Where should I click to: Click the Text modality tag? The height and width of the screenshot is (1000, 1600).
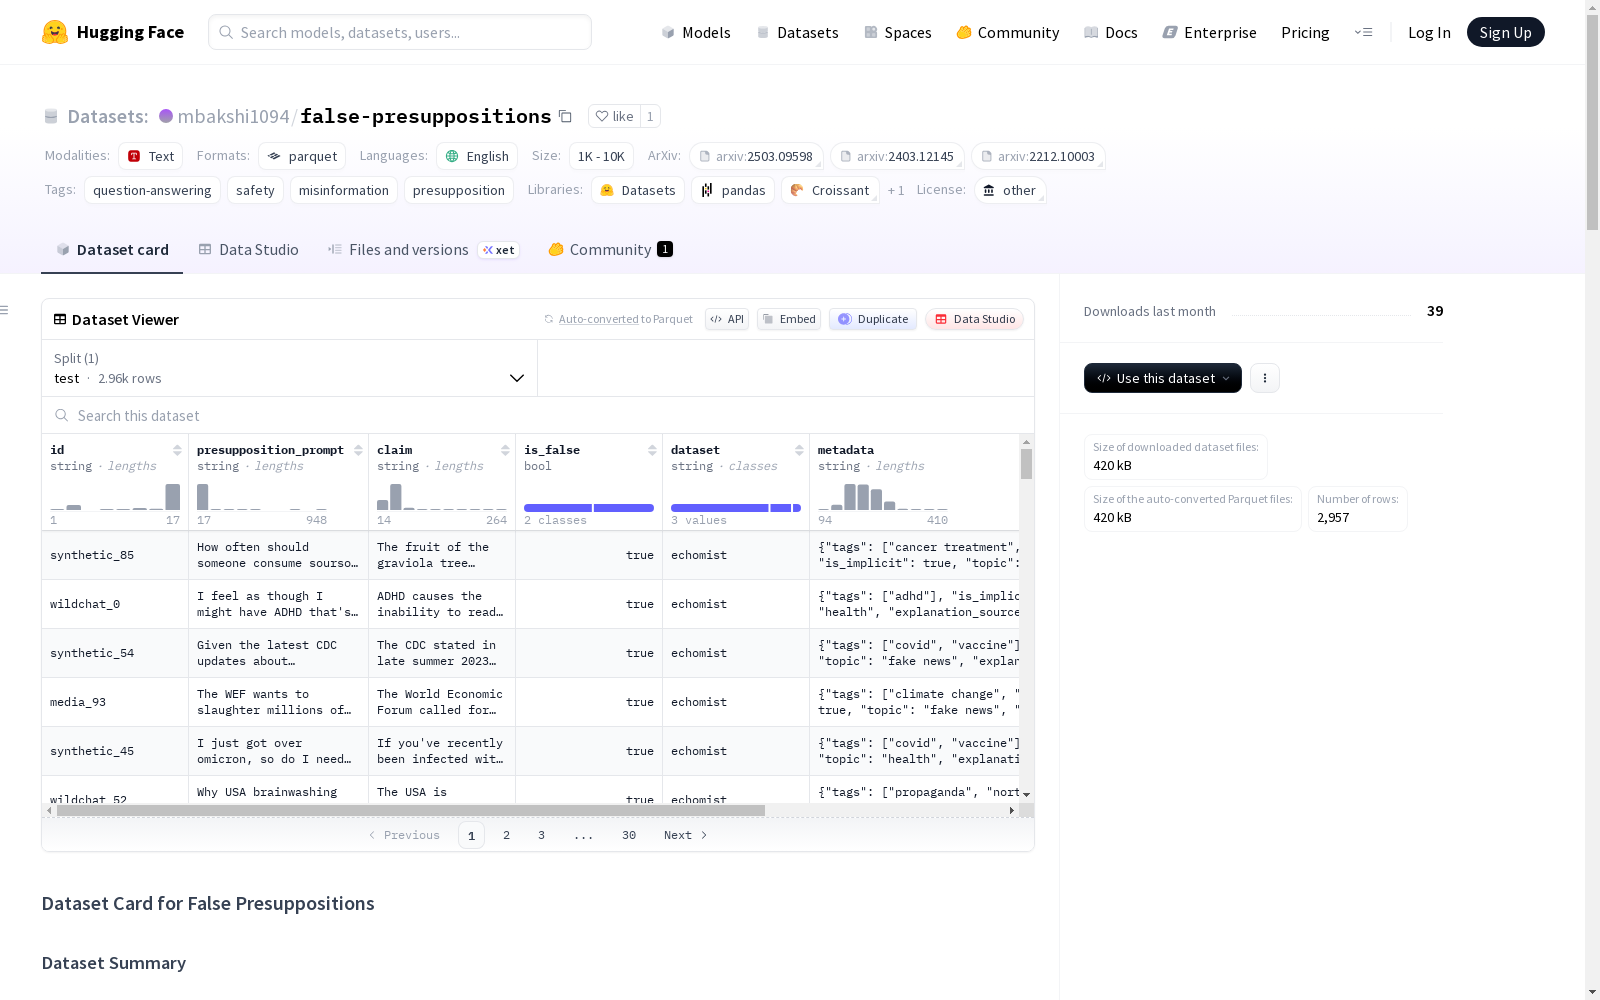151,156
